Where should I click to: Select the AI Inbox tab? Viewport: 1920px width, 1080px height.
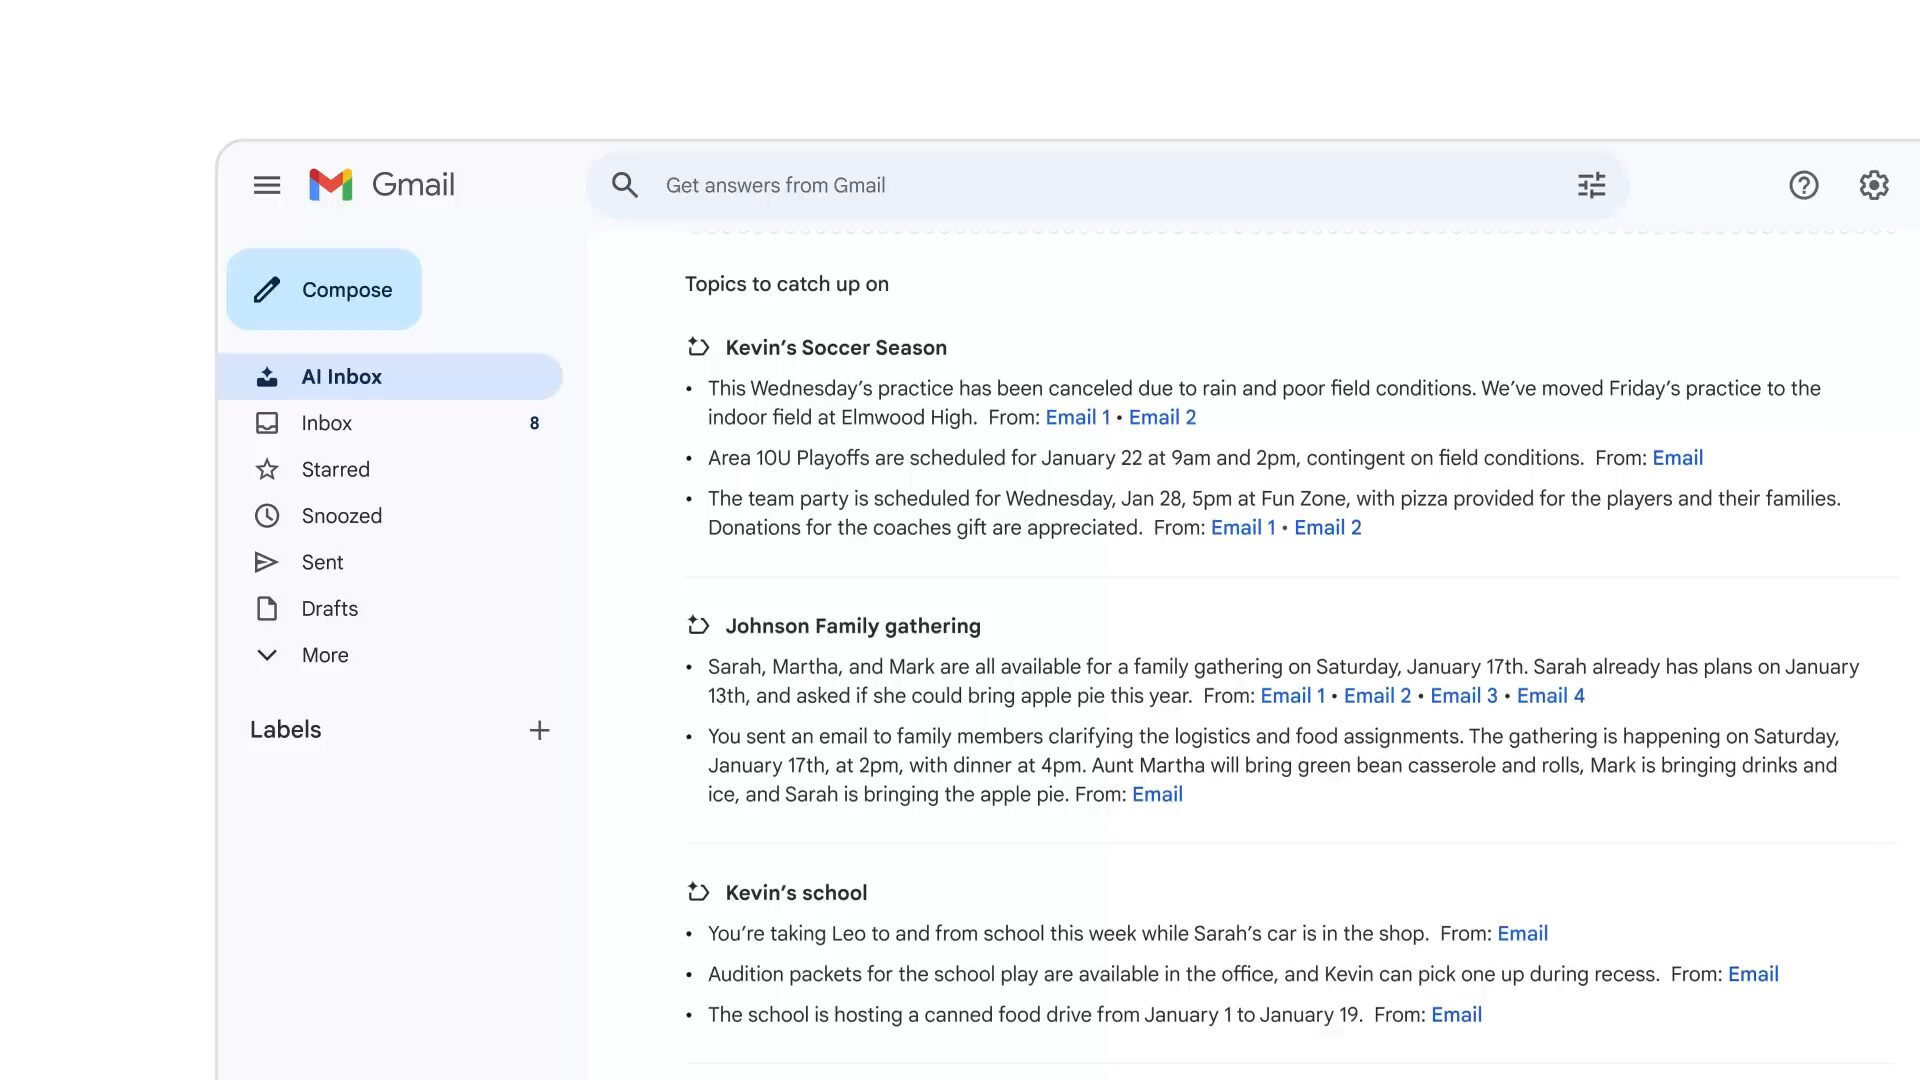(x=341, y=376)
